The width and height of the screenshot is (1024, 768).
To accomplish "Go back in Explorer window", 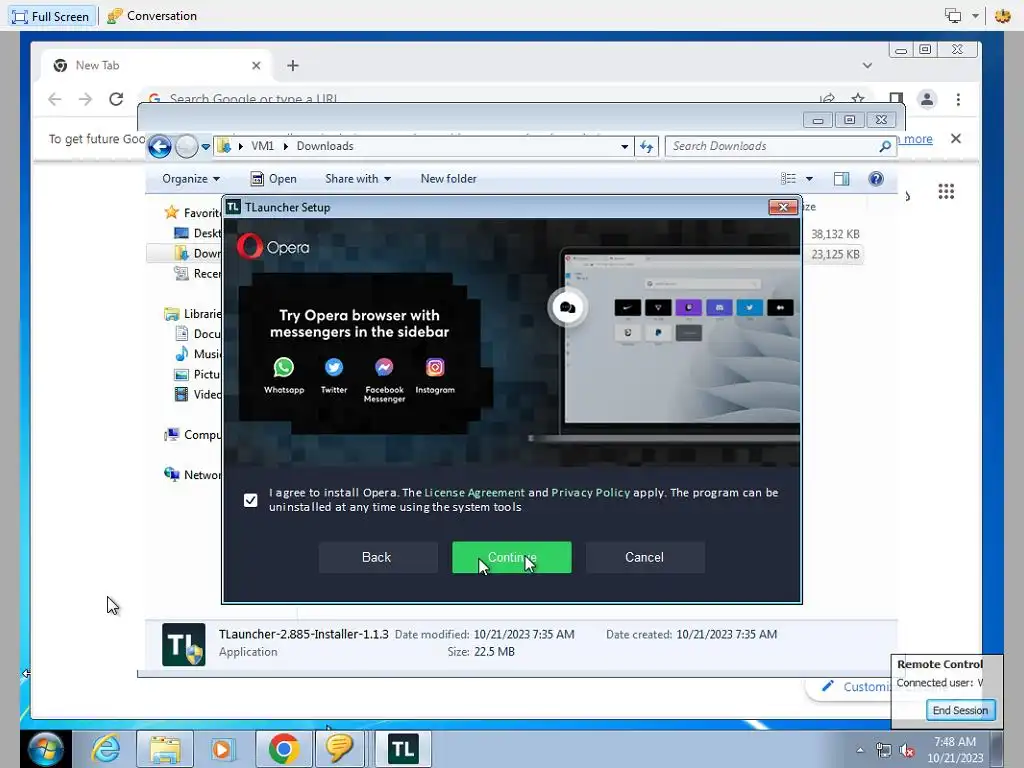I will pyautogui.click(x=159, y=146).
